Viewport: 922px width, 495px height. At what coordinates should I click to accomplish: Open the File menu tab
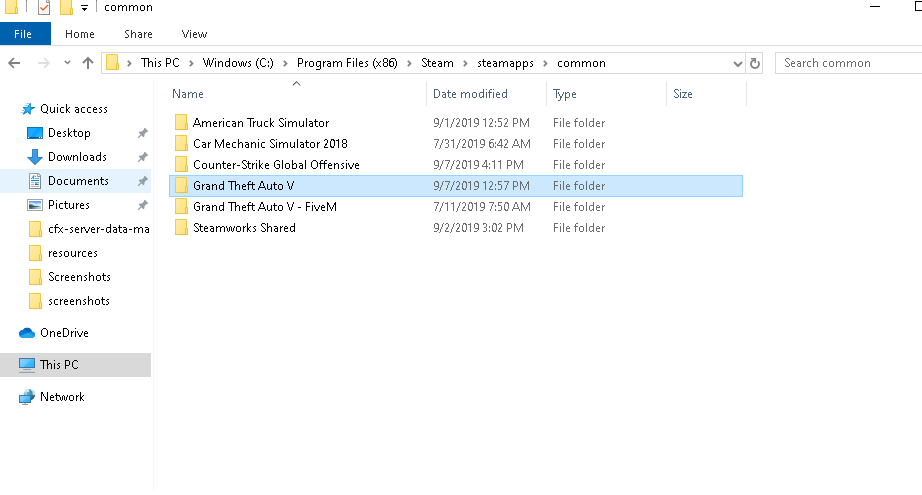point(23,34)
